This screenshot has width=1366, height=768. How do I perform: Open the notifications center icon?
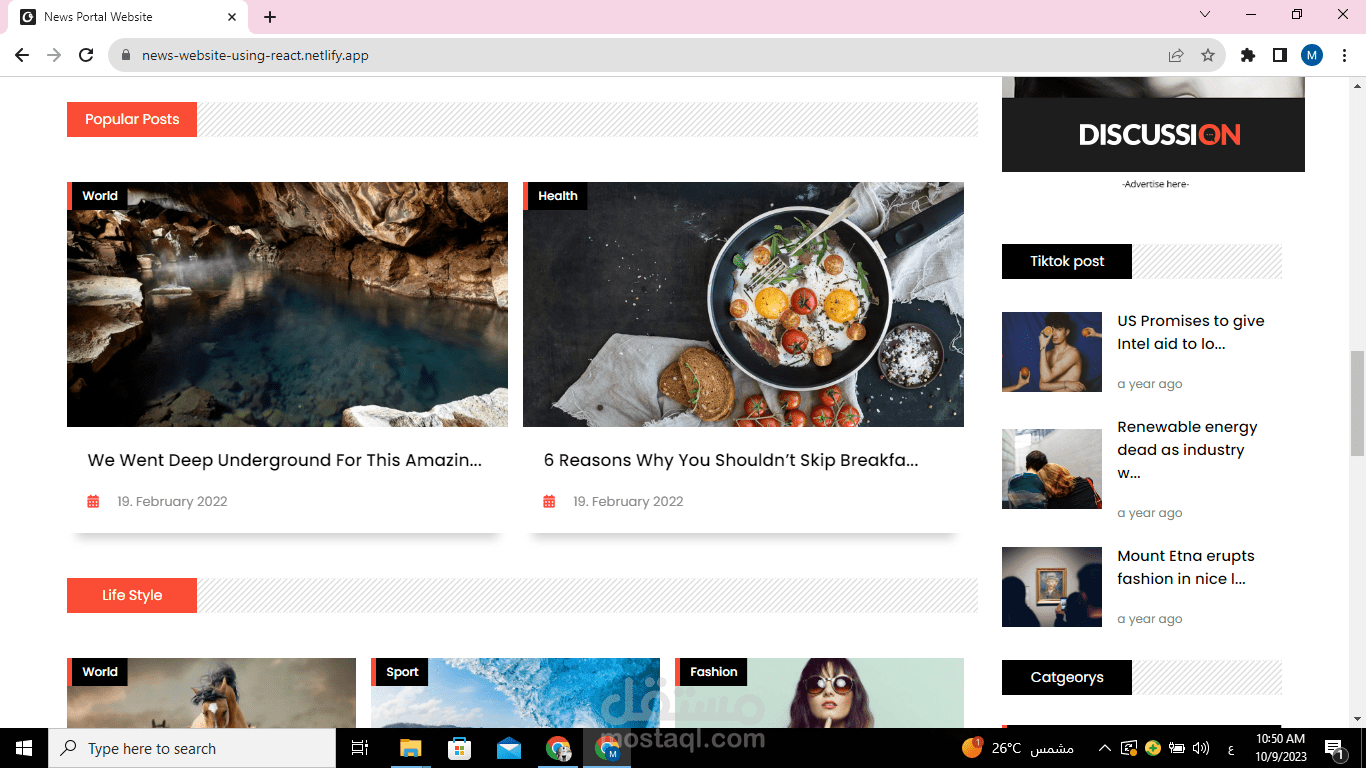point(1333,748)
